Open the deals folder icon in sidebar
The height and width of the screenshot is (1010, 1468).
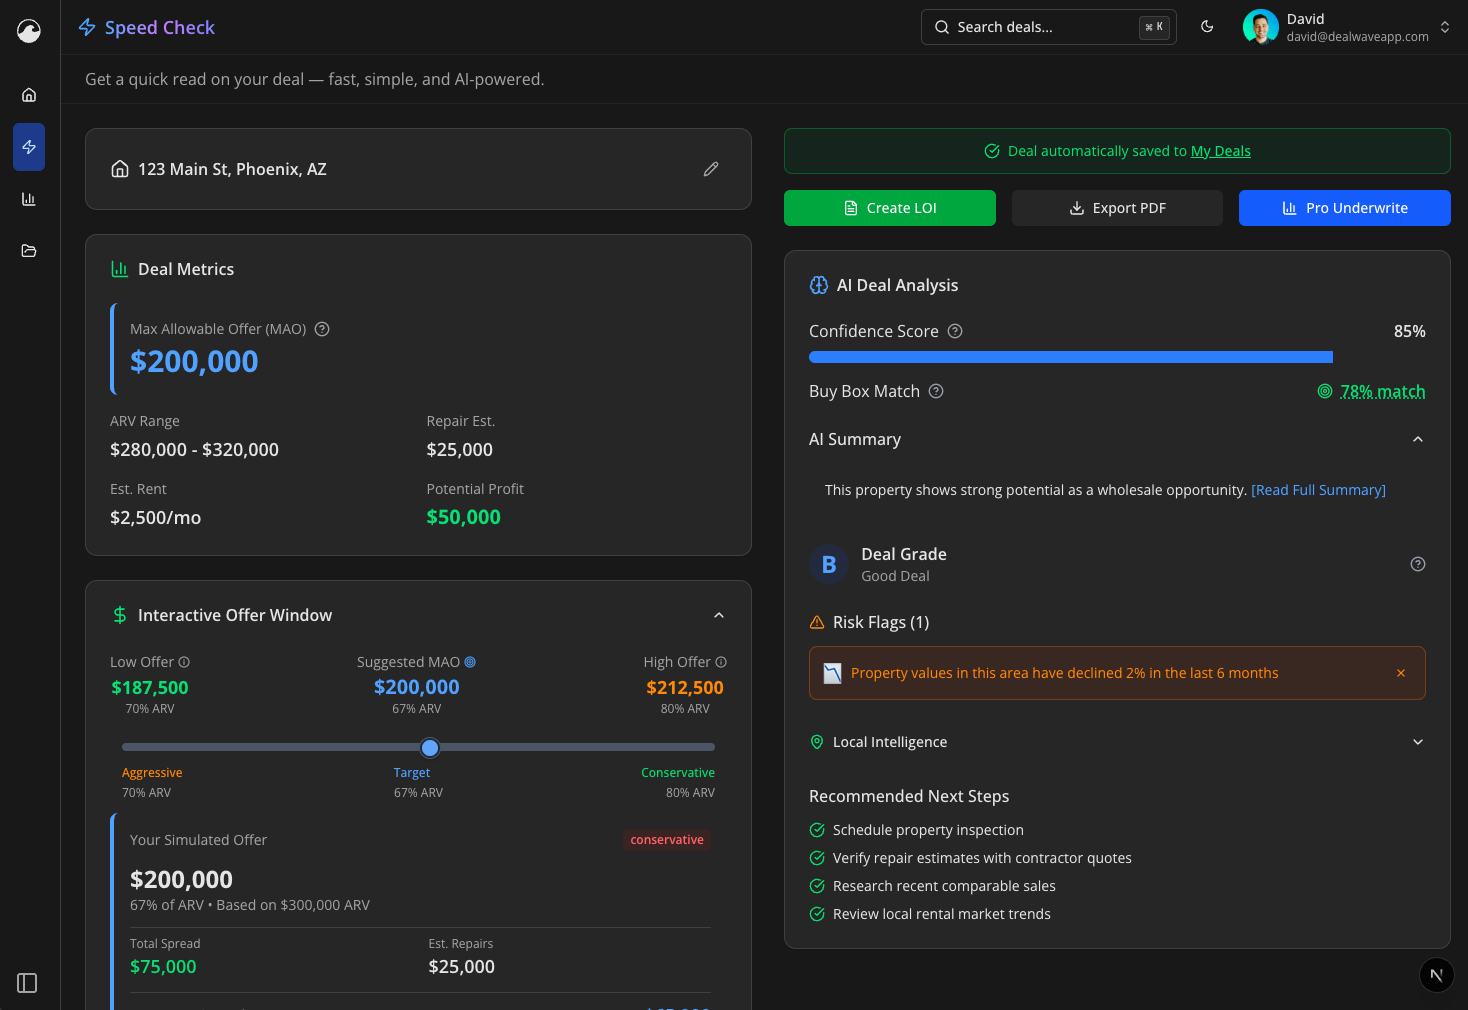[x=29, y=251]
